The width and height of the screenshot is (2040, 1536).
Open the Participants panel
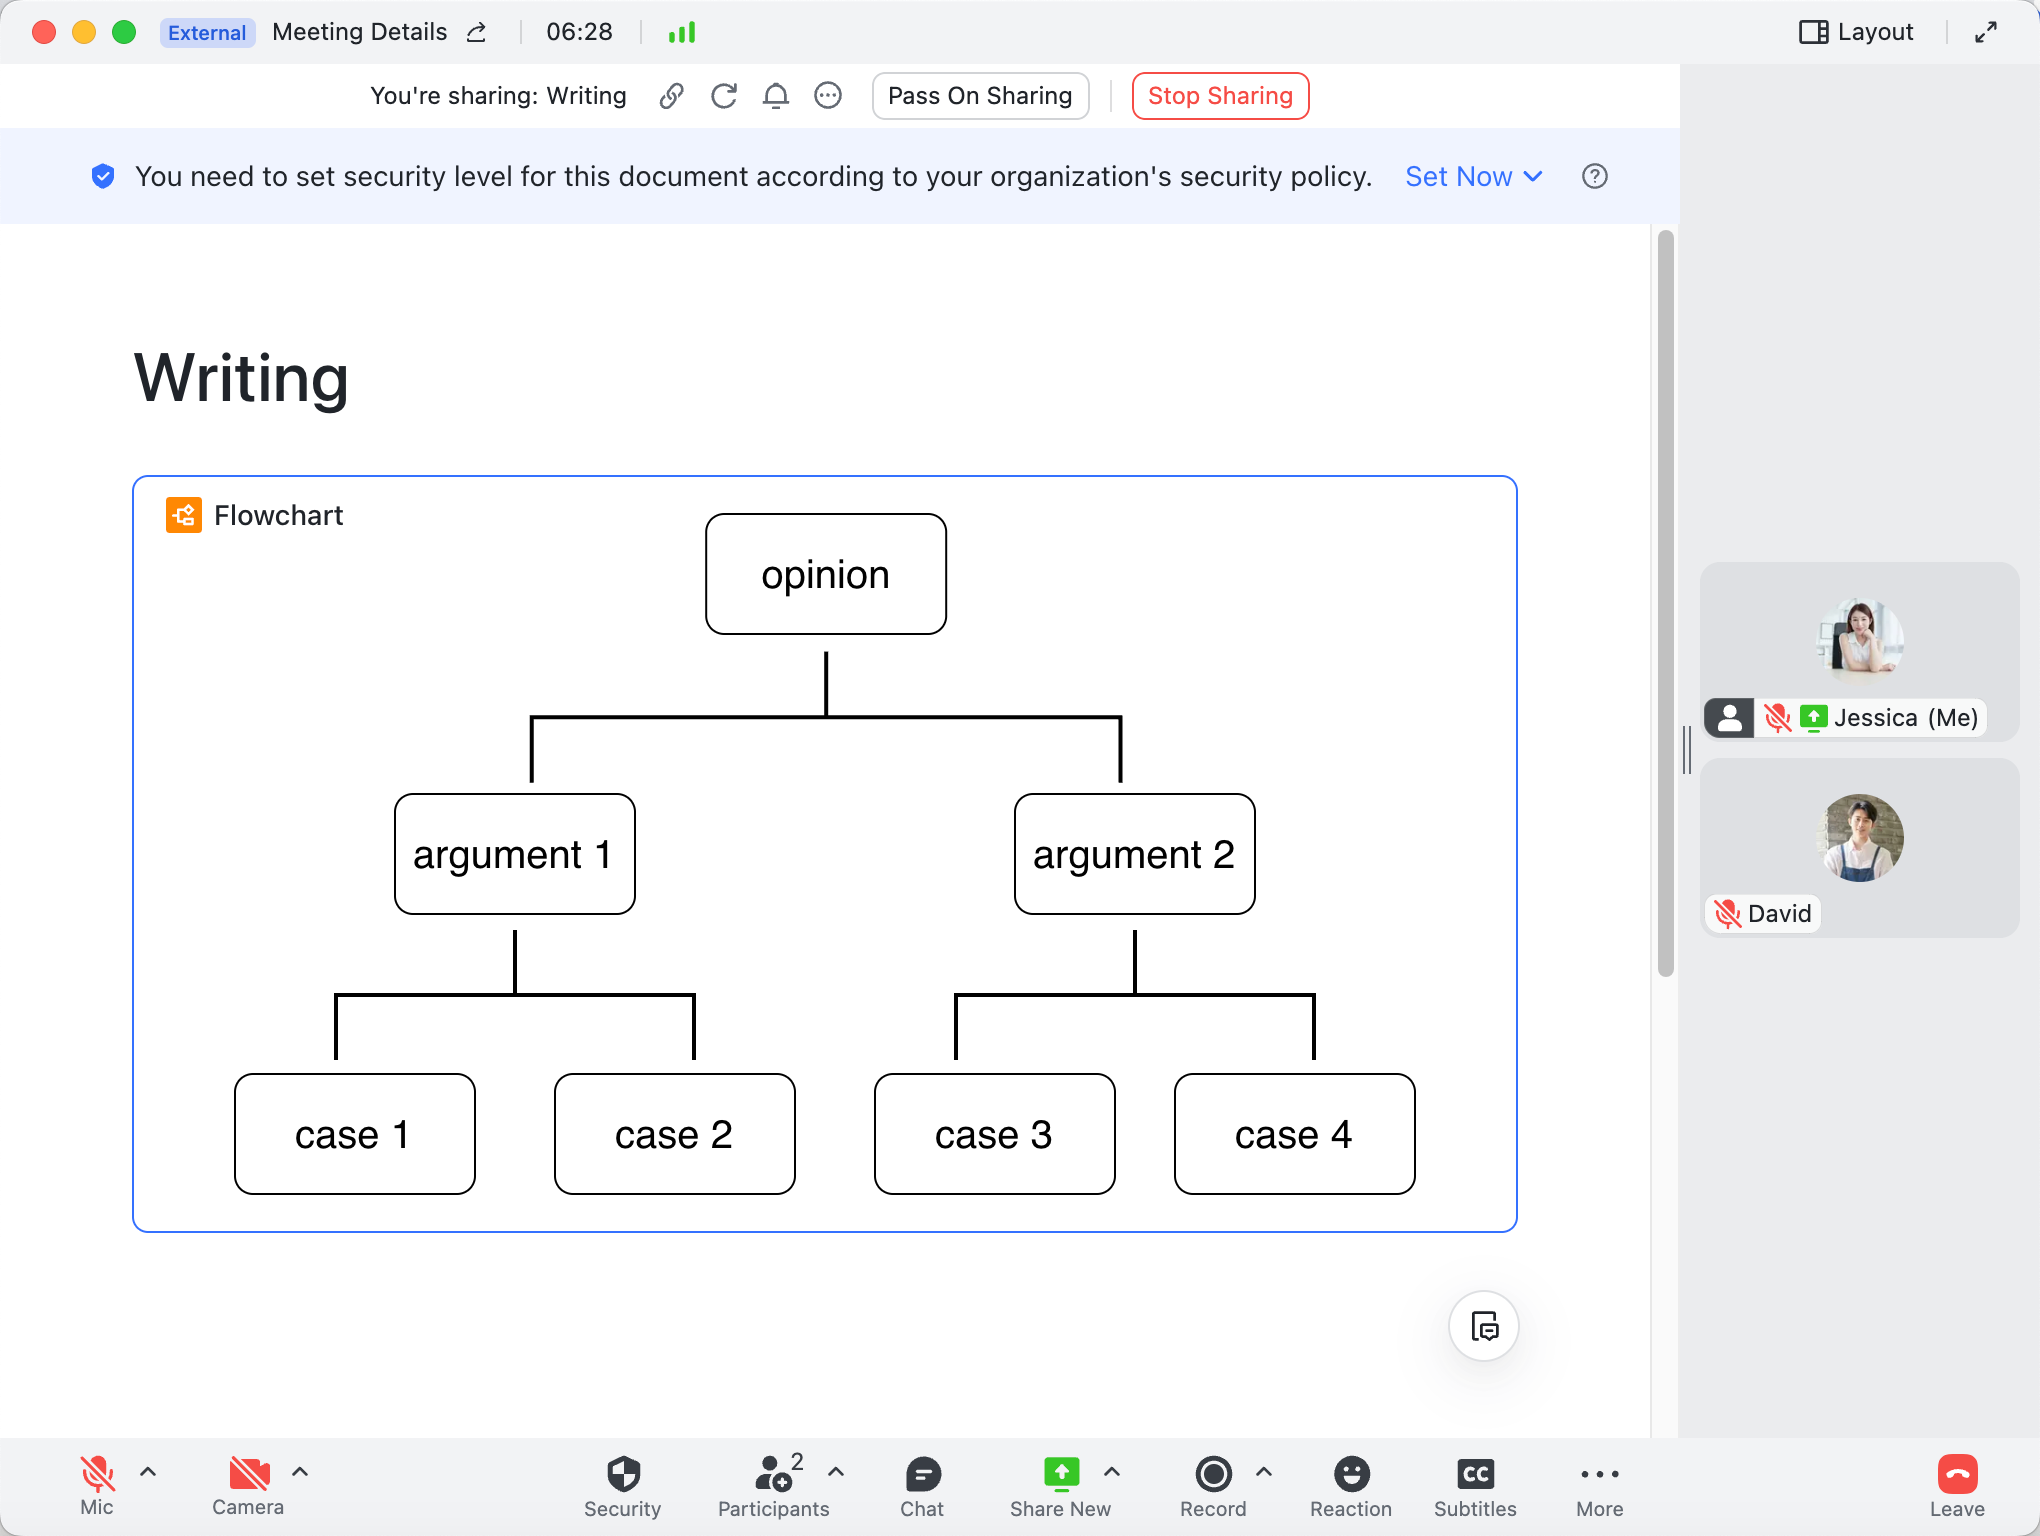coord(773,1488)
